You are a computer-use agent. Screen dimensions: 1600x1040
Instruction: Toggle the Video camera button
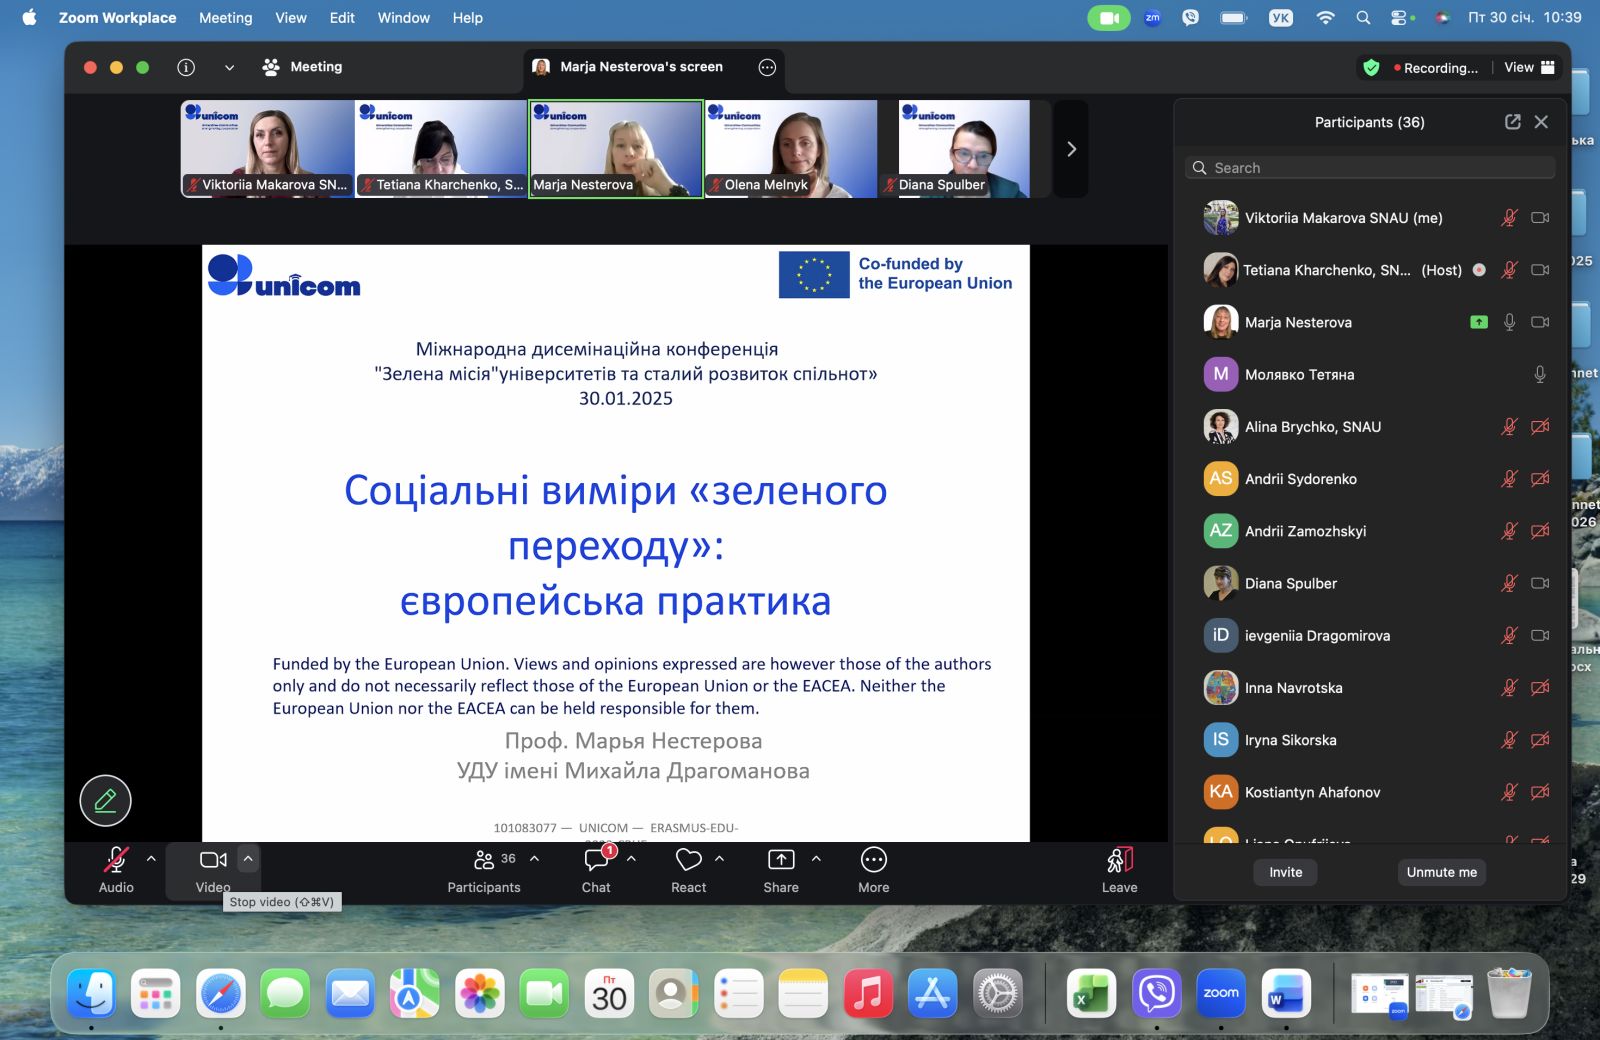[x=213, y=861]
